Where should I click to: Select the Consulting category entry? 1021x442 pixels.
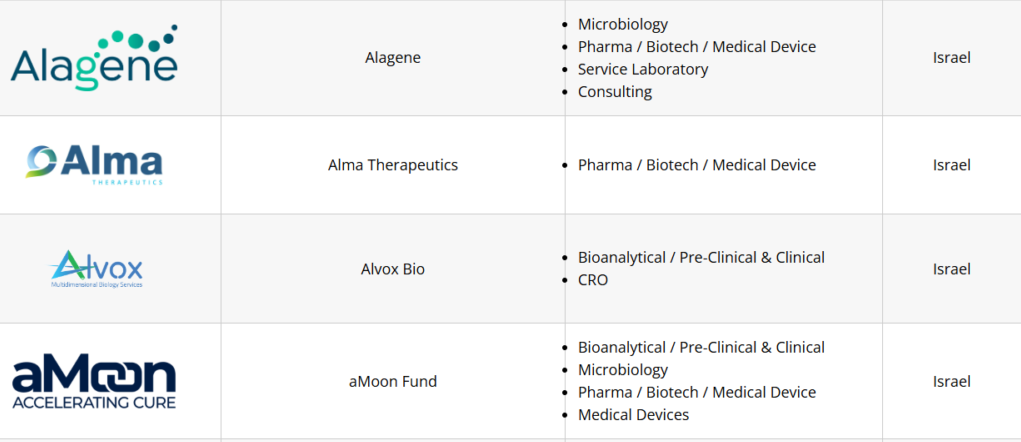click(614, 92)
